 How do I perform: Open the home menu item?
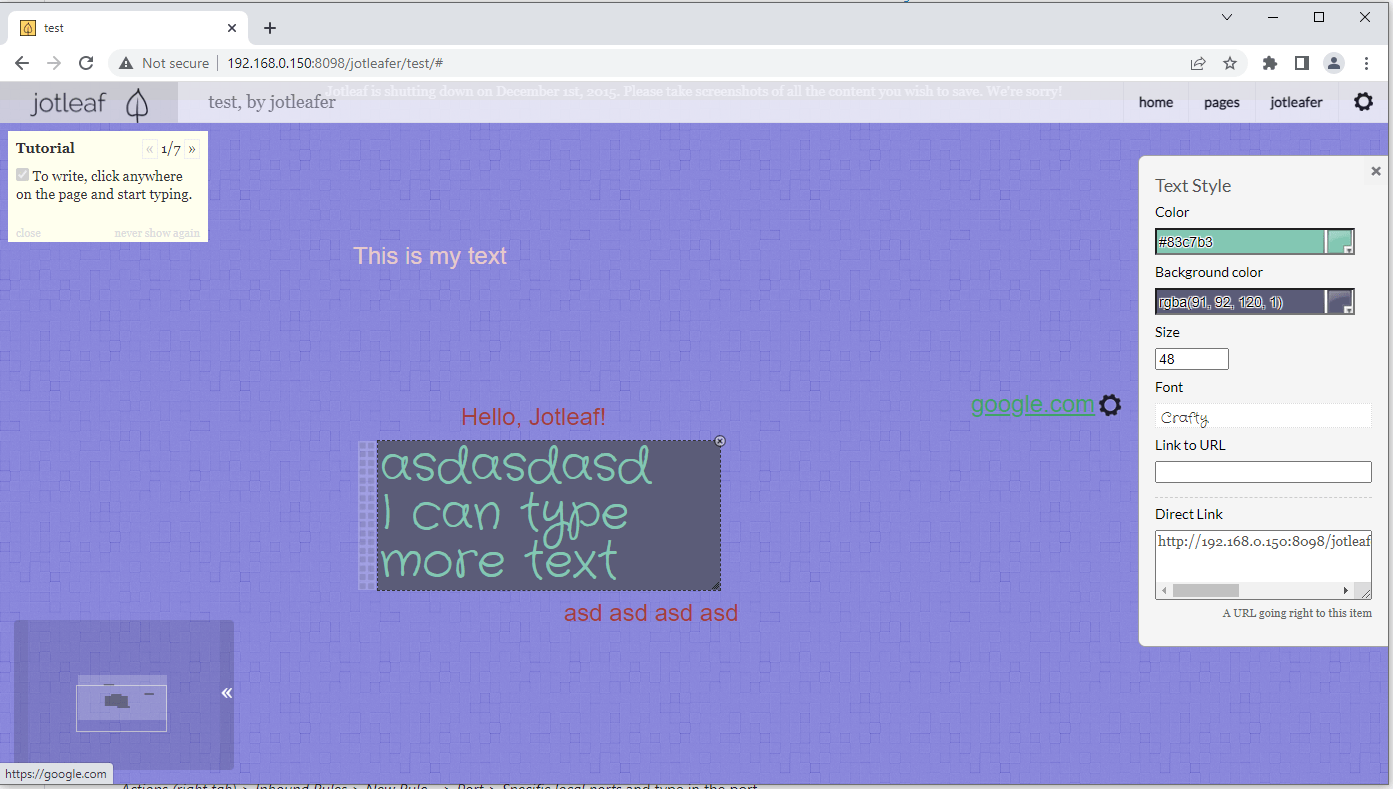(x=1155, y=102)
